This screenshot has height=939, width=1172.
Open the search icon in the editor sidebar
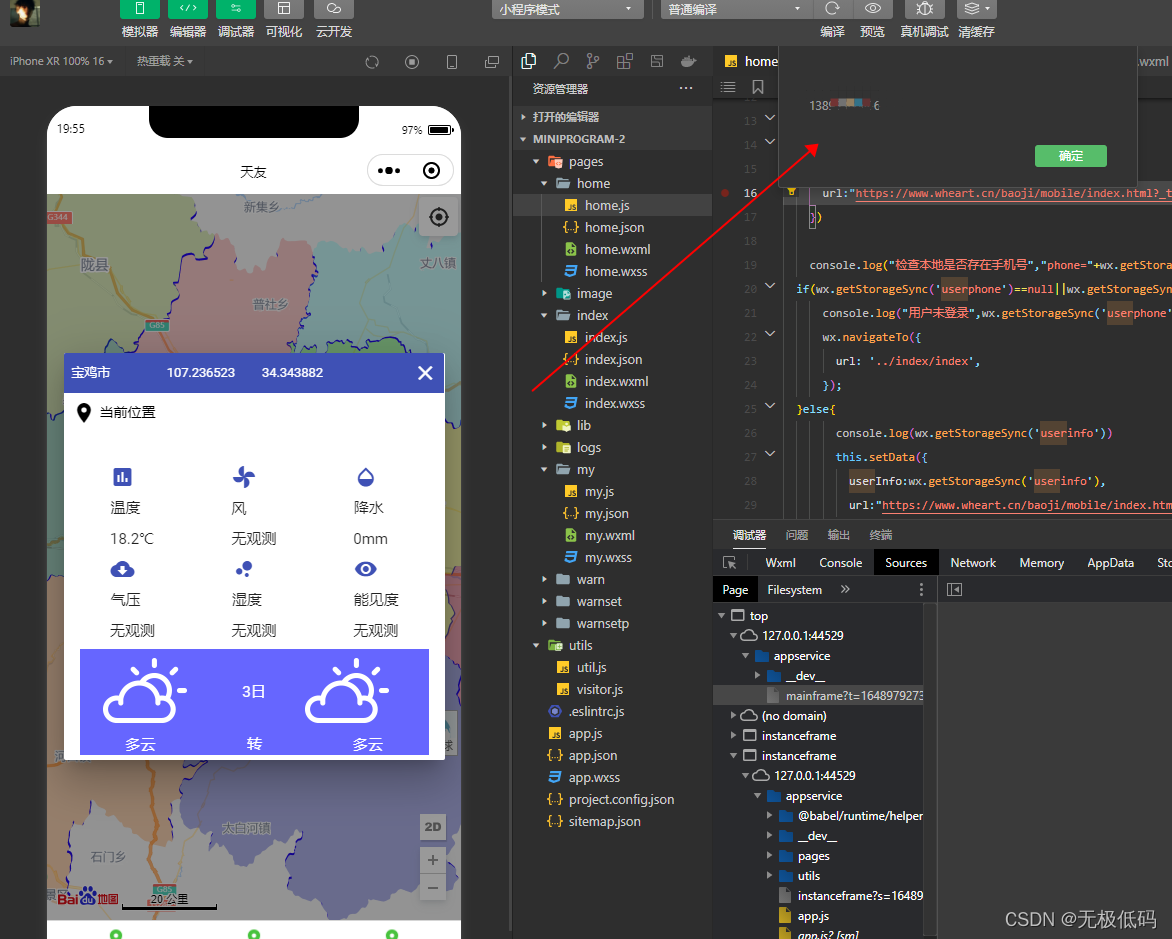tap(562, 62)
